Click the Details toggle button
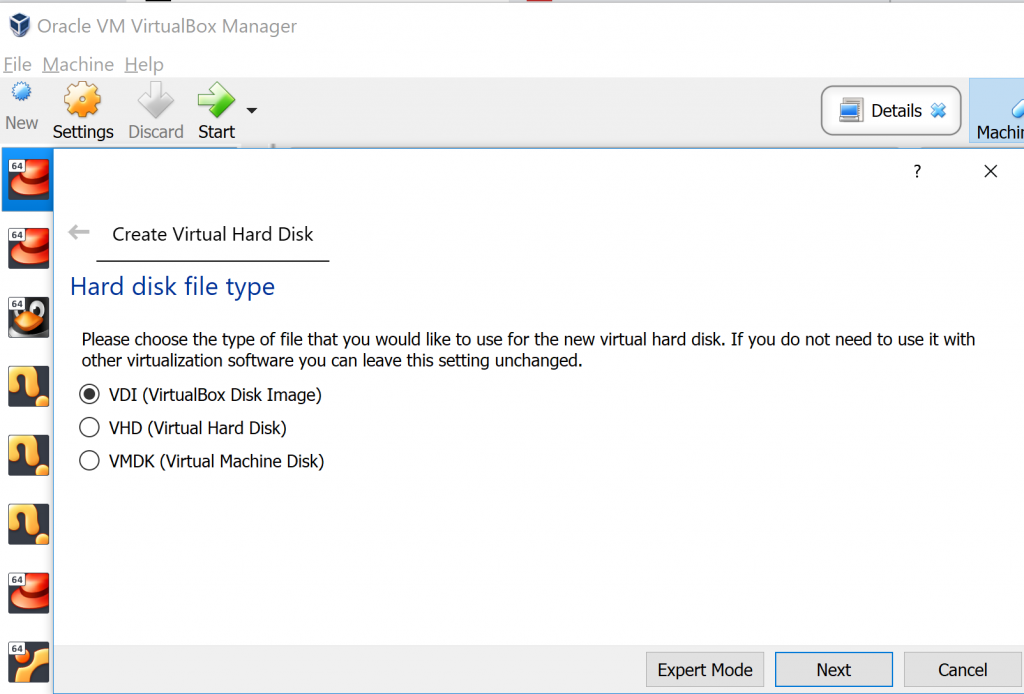1024x694 pixels. (x=891, y=110)
